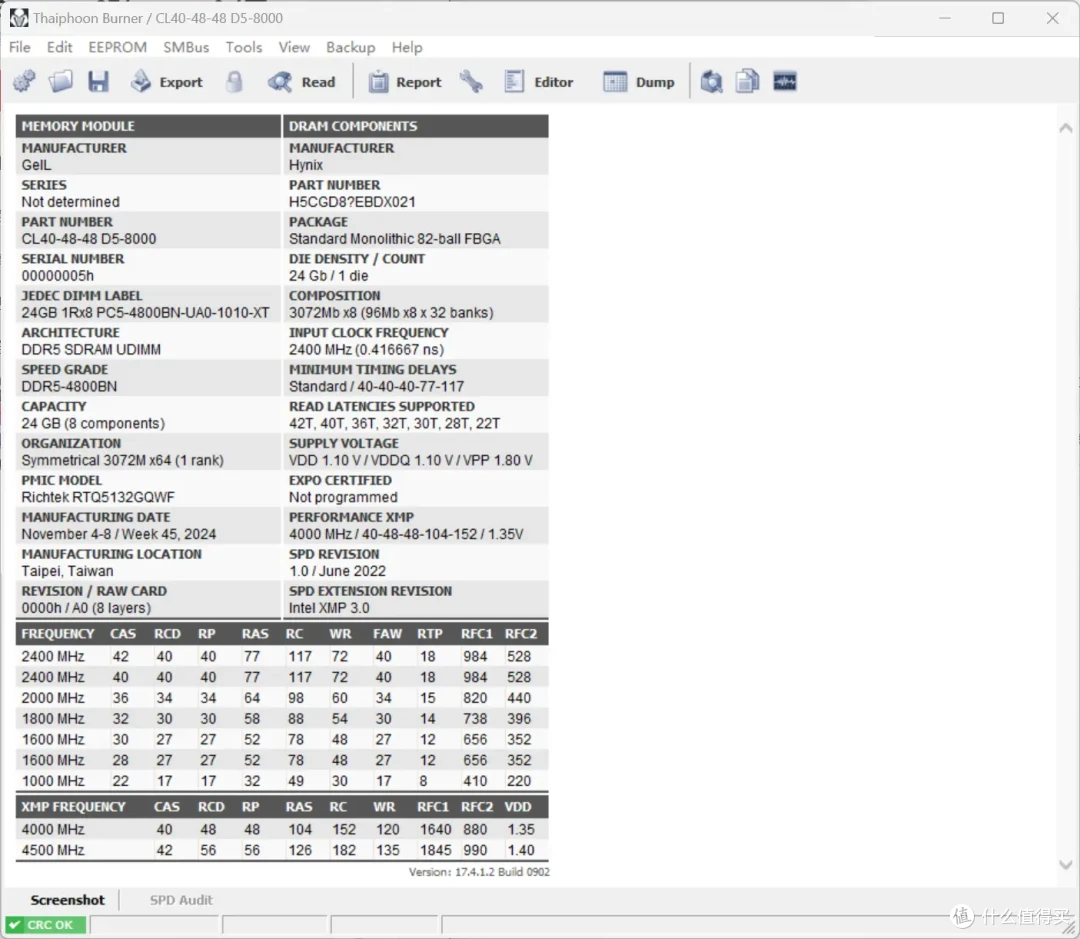Click the DRAM part number H5CGD8?EBDX021
Image resolution: width=1080 pixels, height=939 pixels.
tap(352, 202)
